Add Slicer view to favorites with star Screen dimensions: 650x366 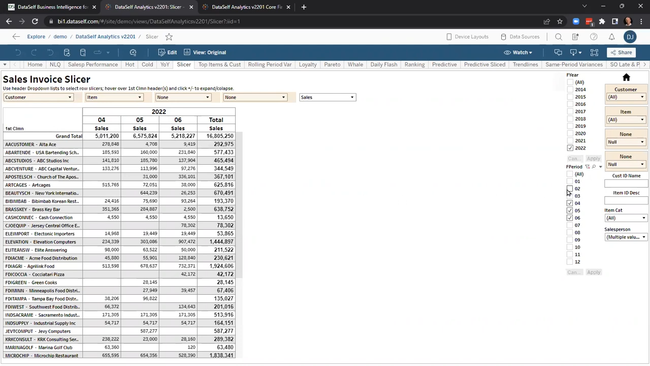click(169, 37)
